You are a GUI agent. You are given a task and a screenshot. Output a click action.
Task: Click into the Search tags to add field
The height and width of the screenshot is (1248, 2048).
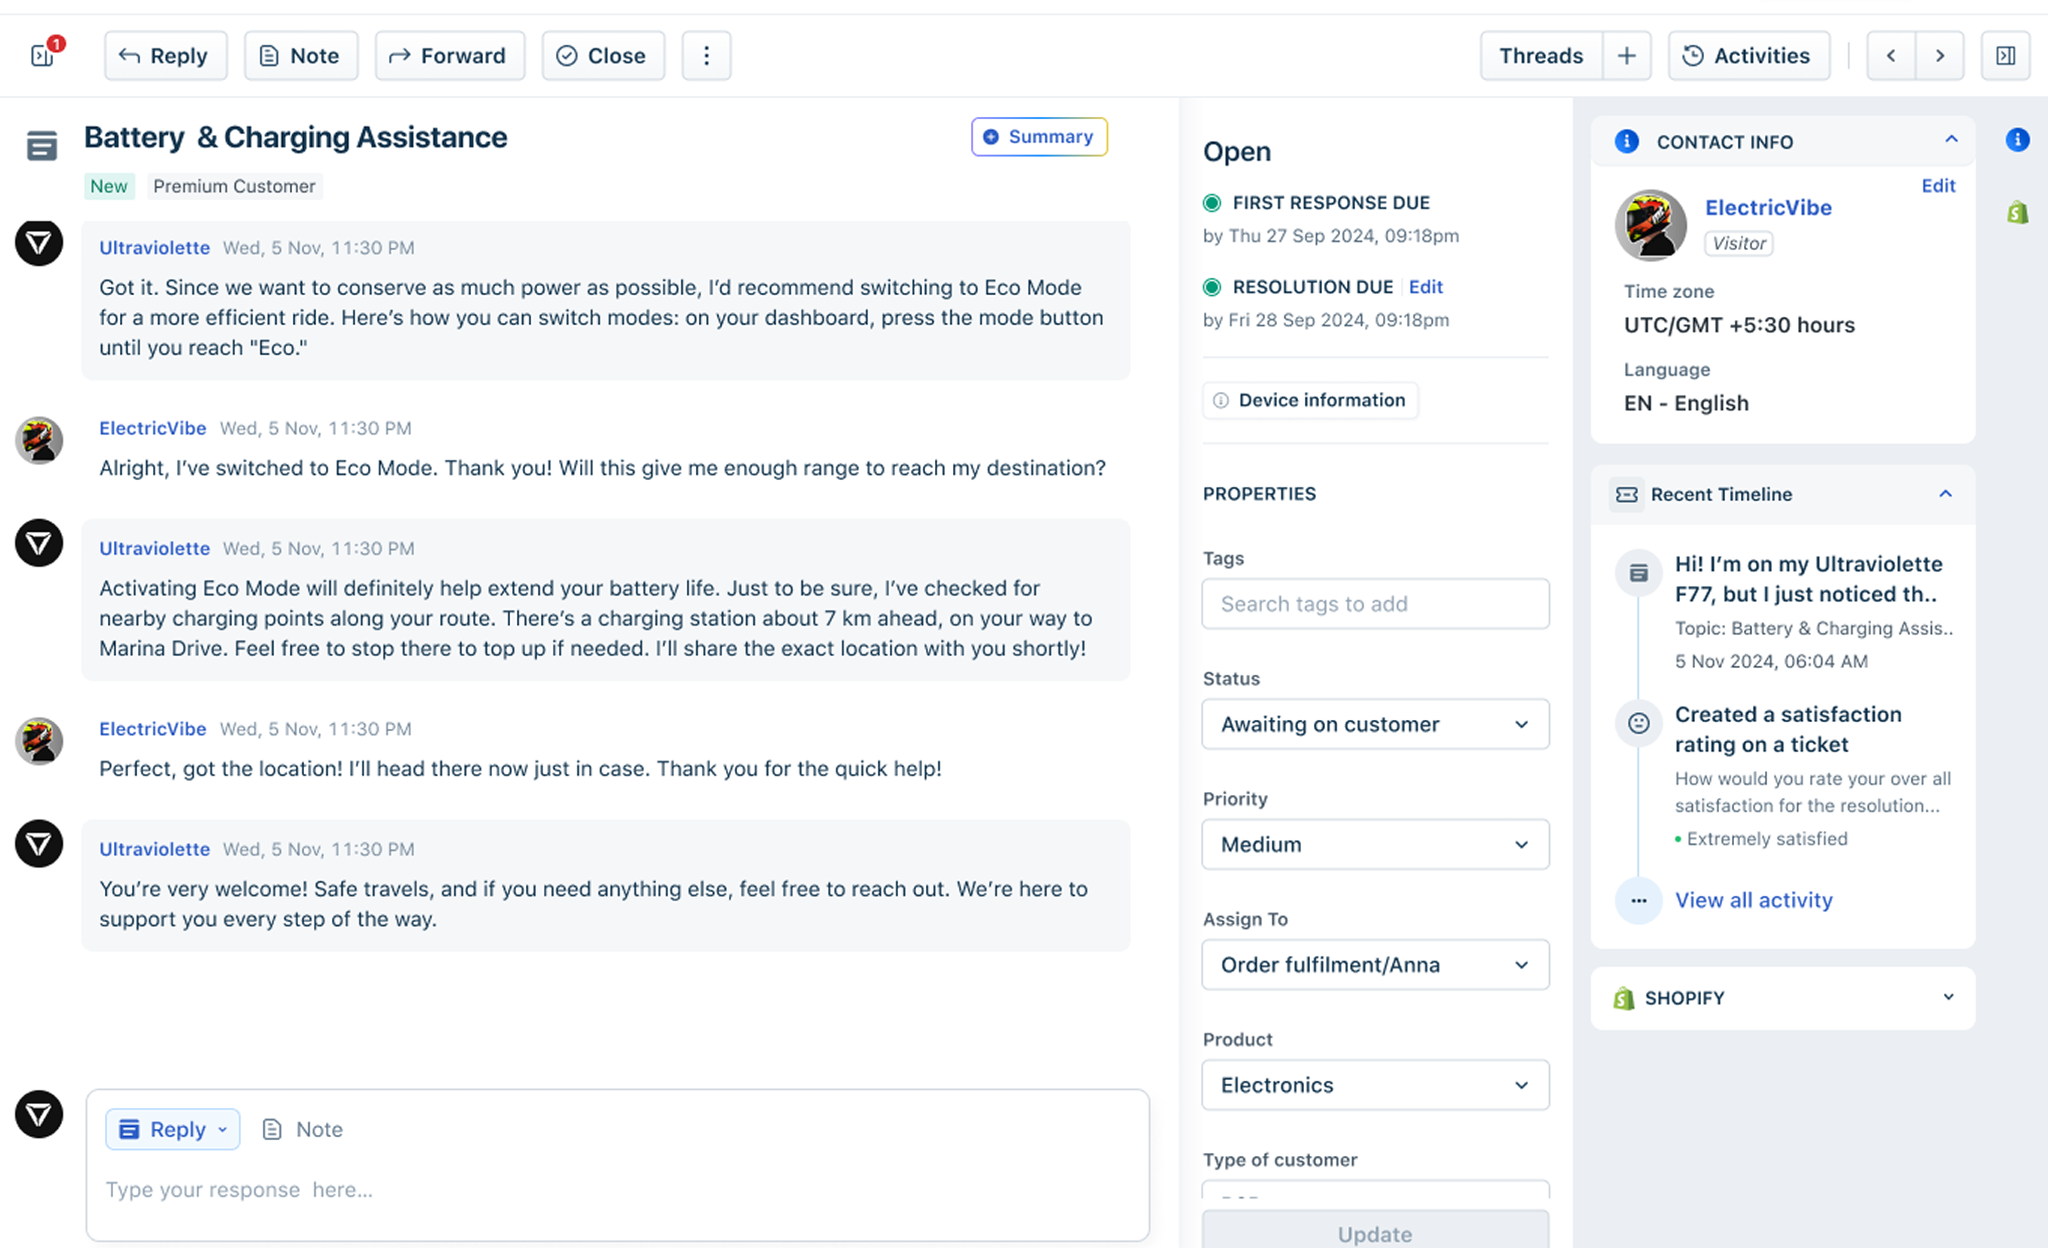point(1375,604)
